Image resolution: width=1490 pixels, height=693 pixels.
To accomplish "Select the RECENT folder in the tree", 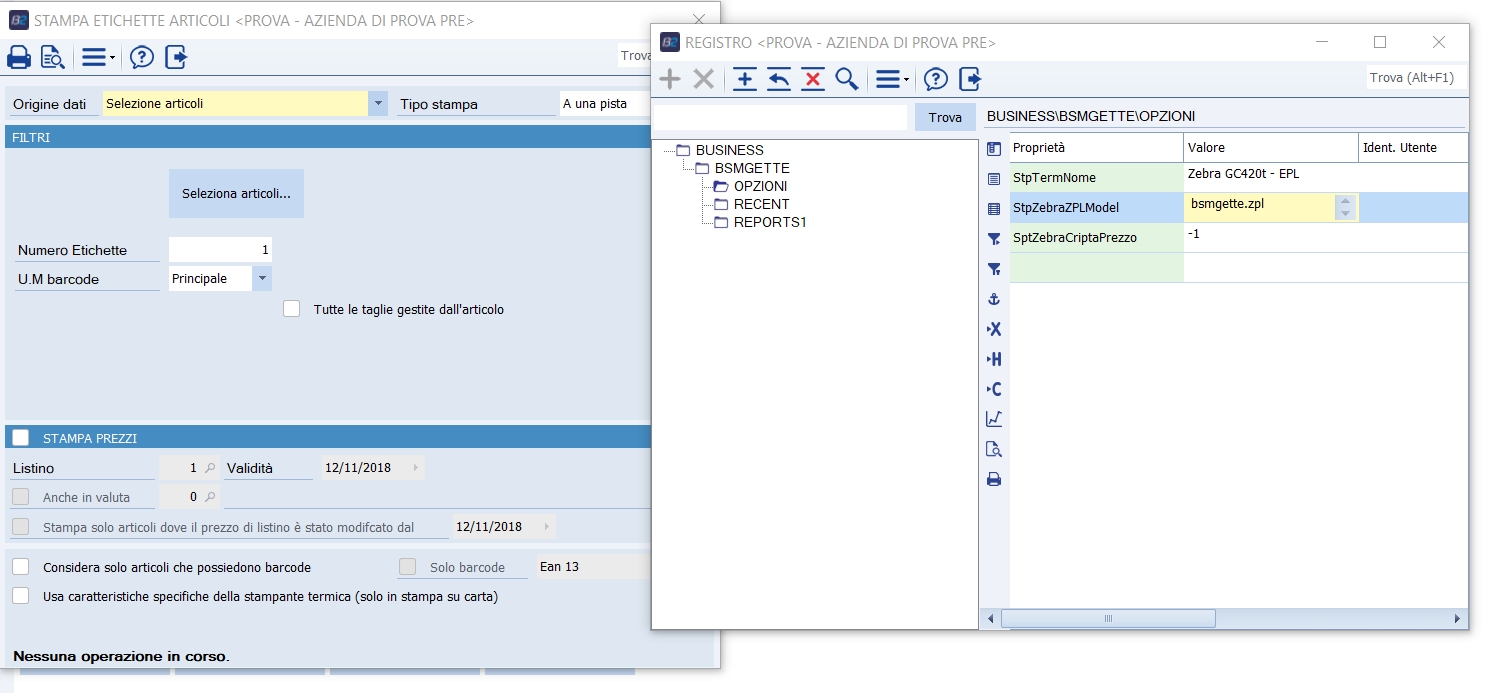I will (761, 204).
